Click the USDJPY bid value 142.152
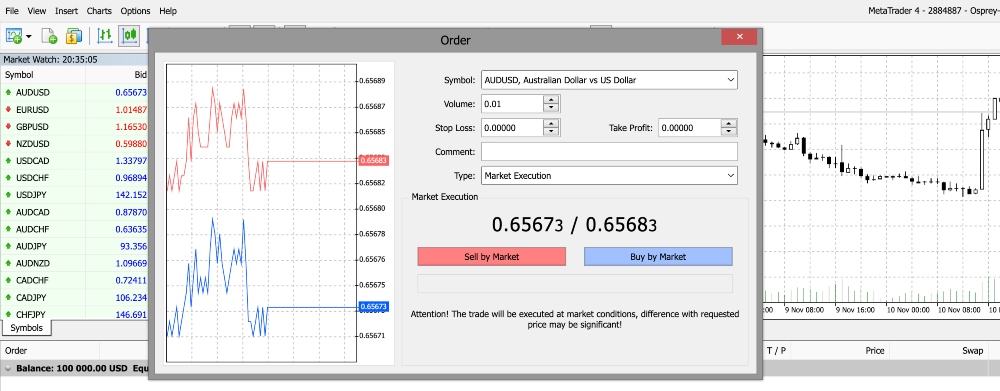The width and height of the screenshot is (1000, 391). coord(131,195)
